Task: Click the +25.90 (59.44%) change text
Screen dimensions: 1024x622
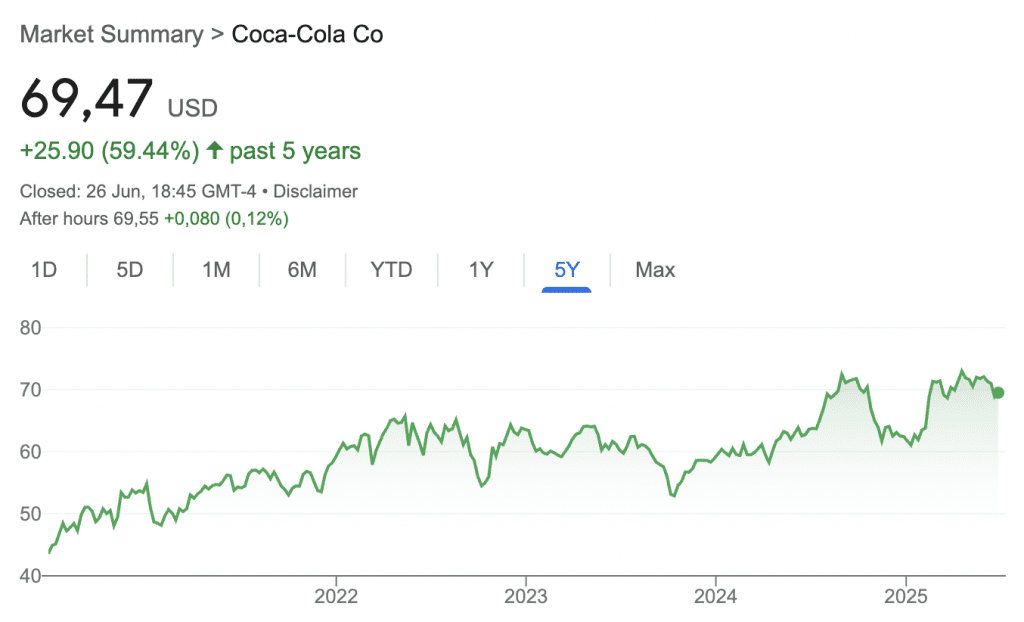Action: tap(110, 152)
